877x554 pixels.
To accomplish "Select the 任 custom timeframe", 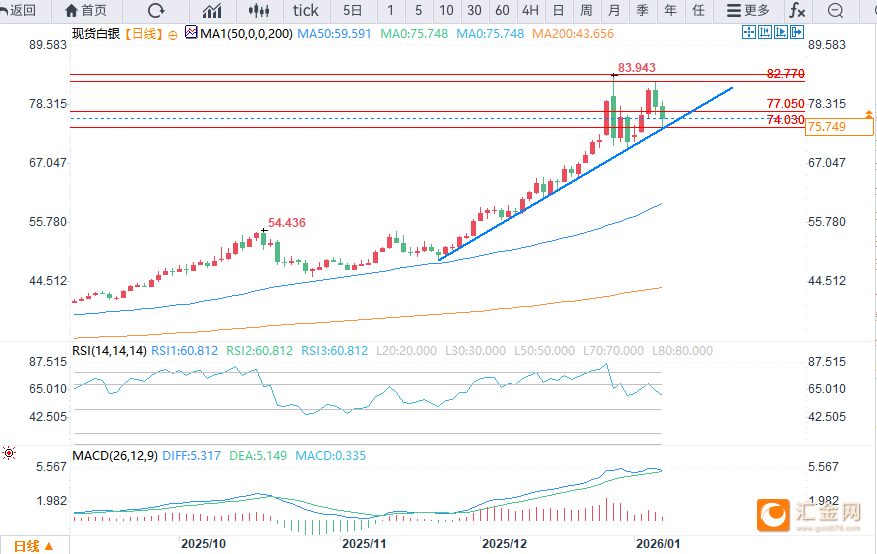I will [x=698, y=10].
